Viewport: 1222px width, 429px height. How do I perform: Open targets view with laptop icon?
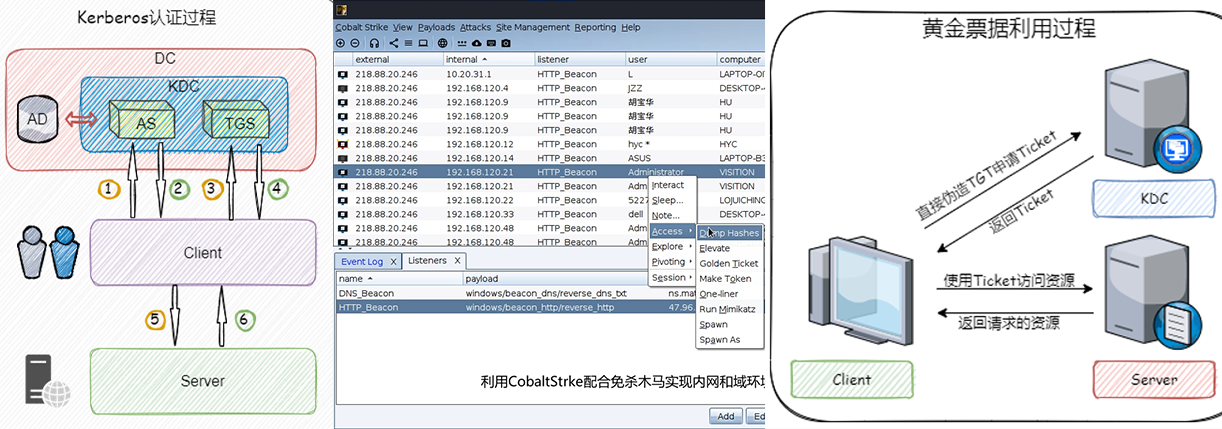pos(423,43)
